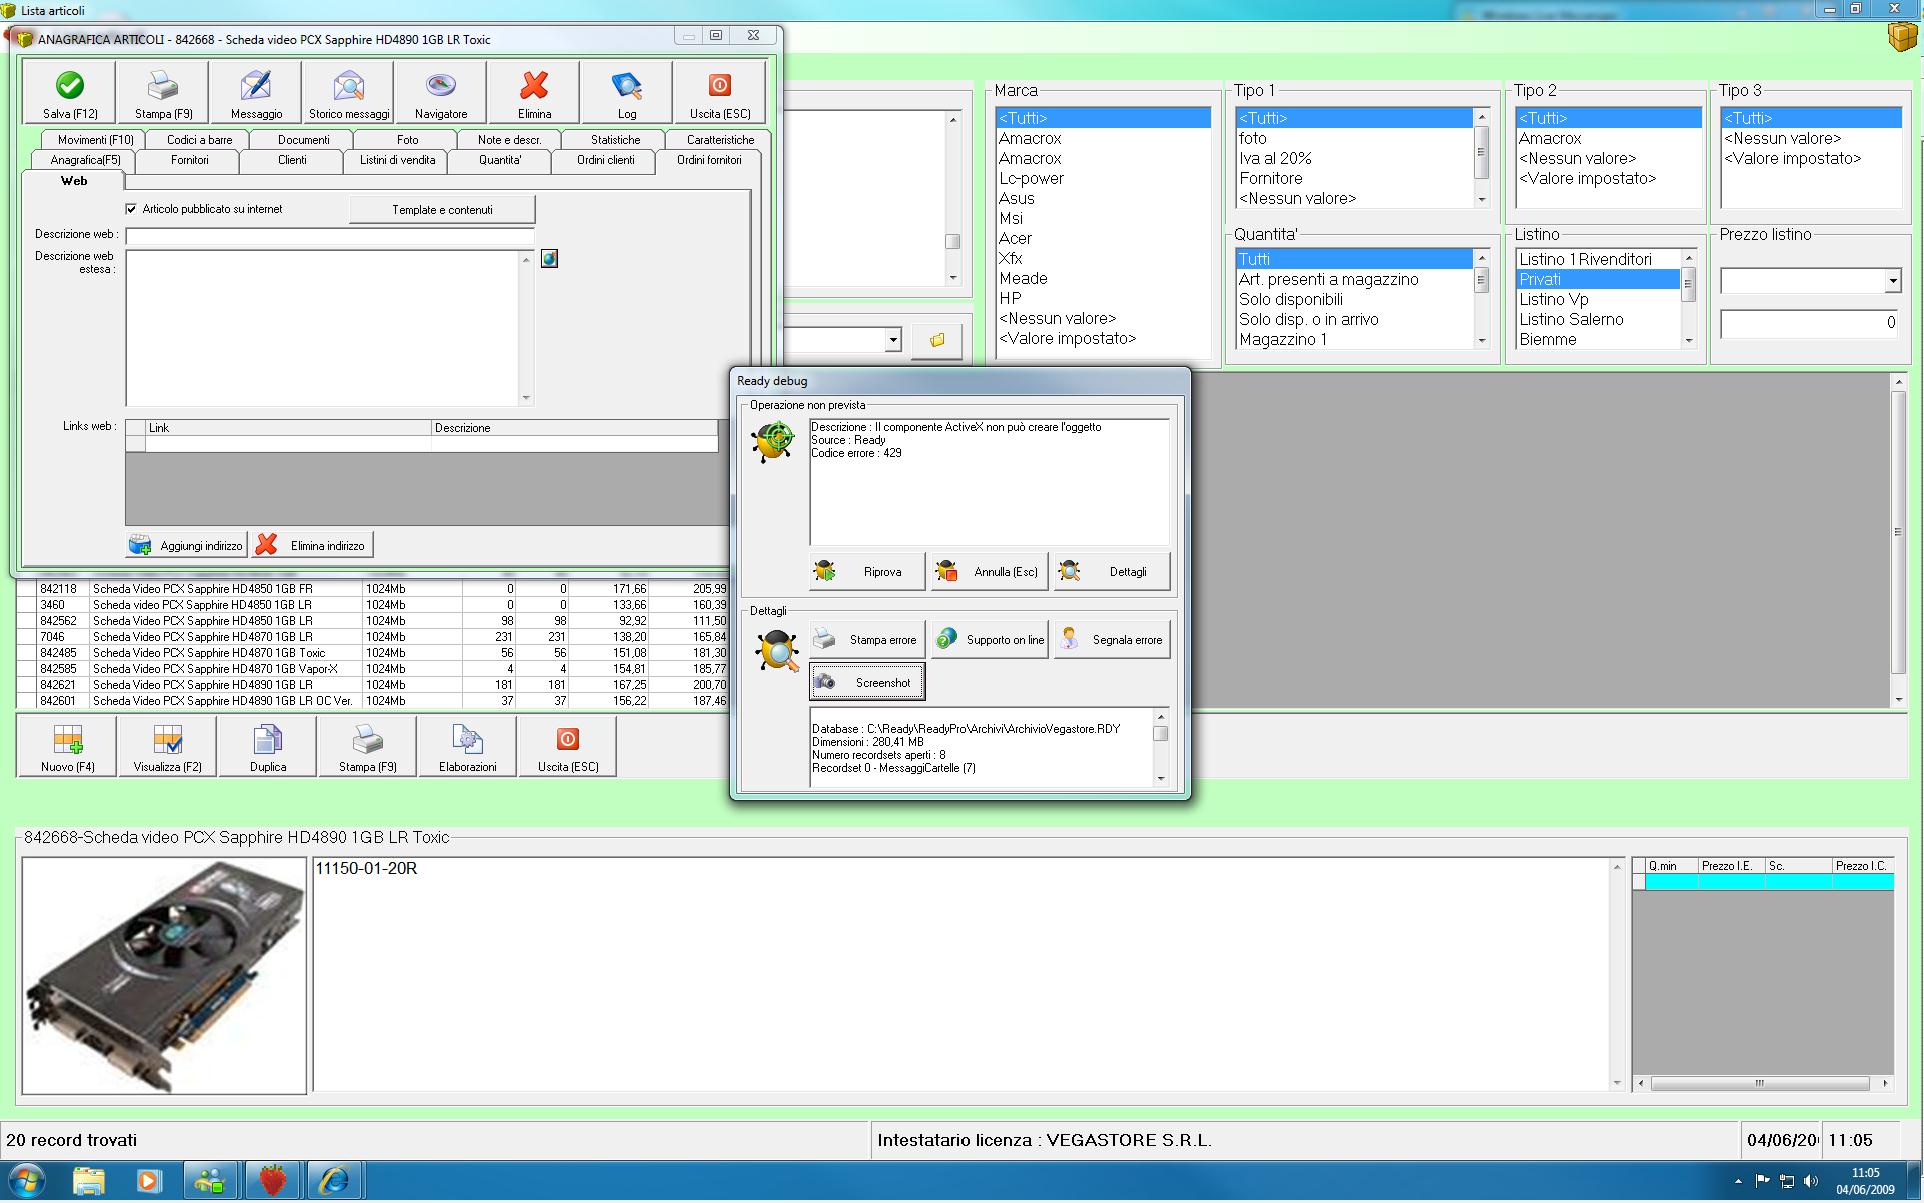The width and height of the screenshot is (1924, 1203).
Task: Click the Navigatore toolbar icon
Action: point(441,87)
